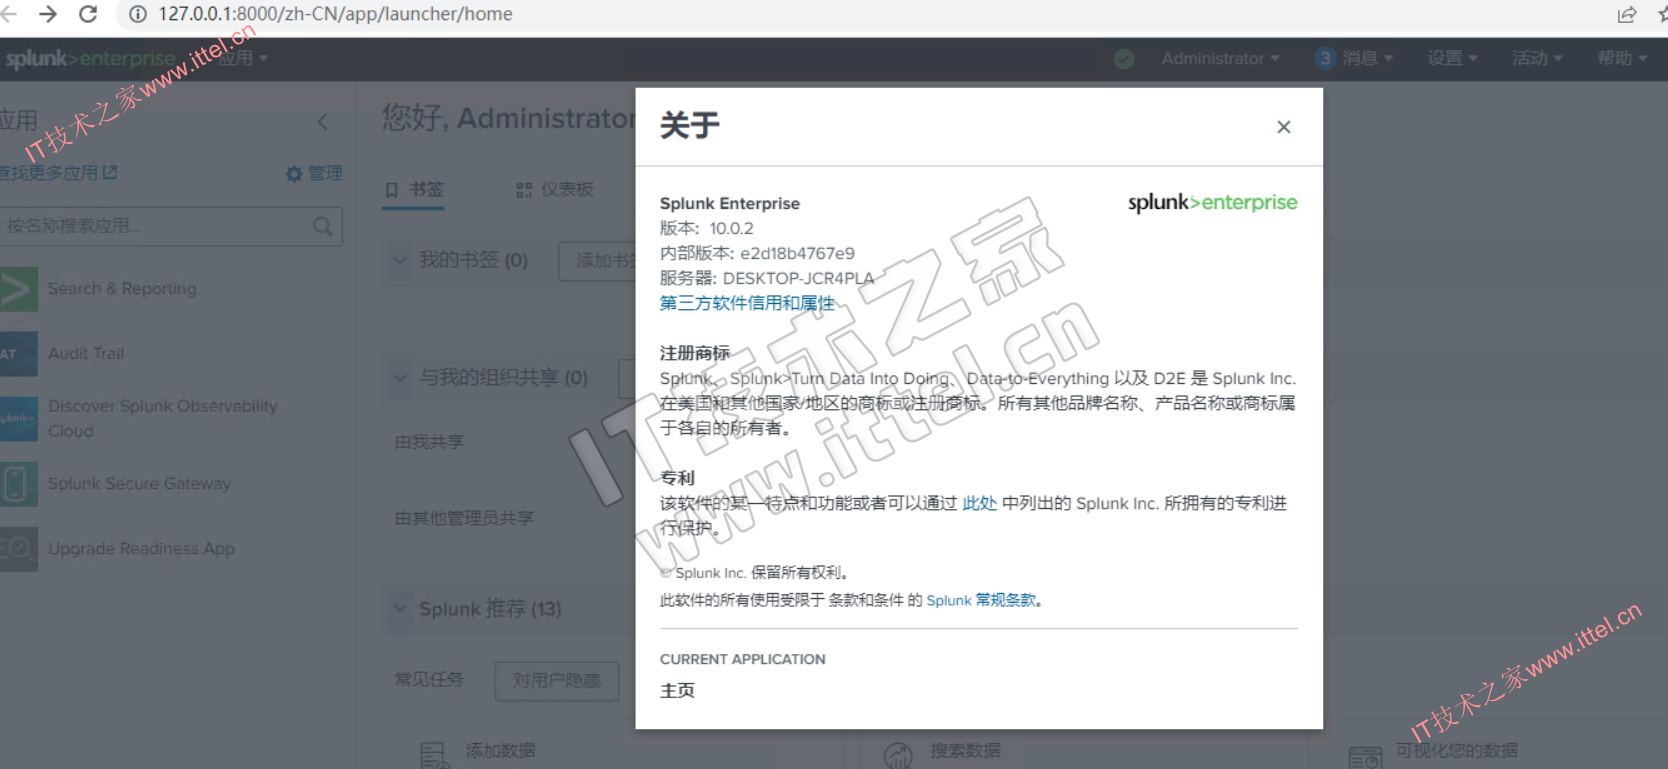1668x769 pixels.
Task: Reload the page with browser refresh icon
Action: pos(88,14)
